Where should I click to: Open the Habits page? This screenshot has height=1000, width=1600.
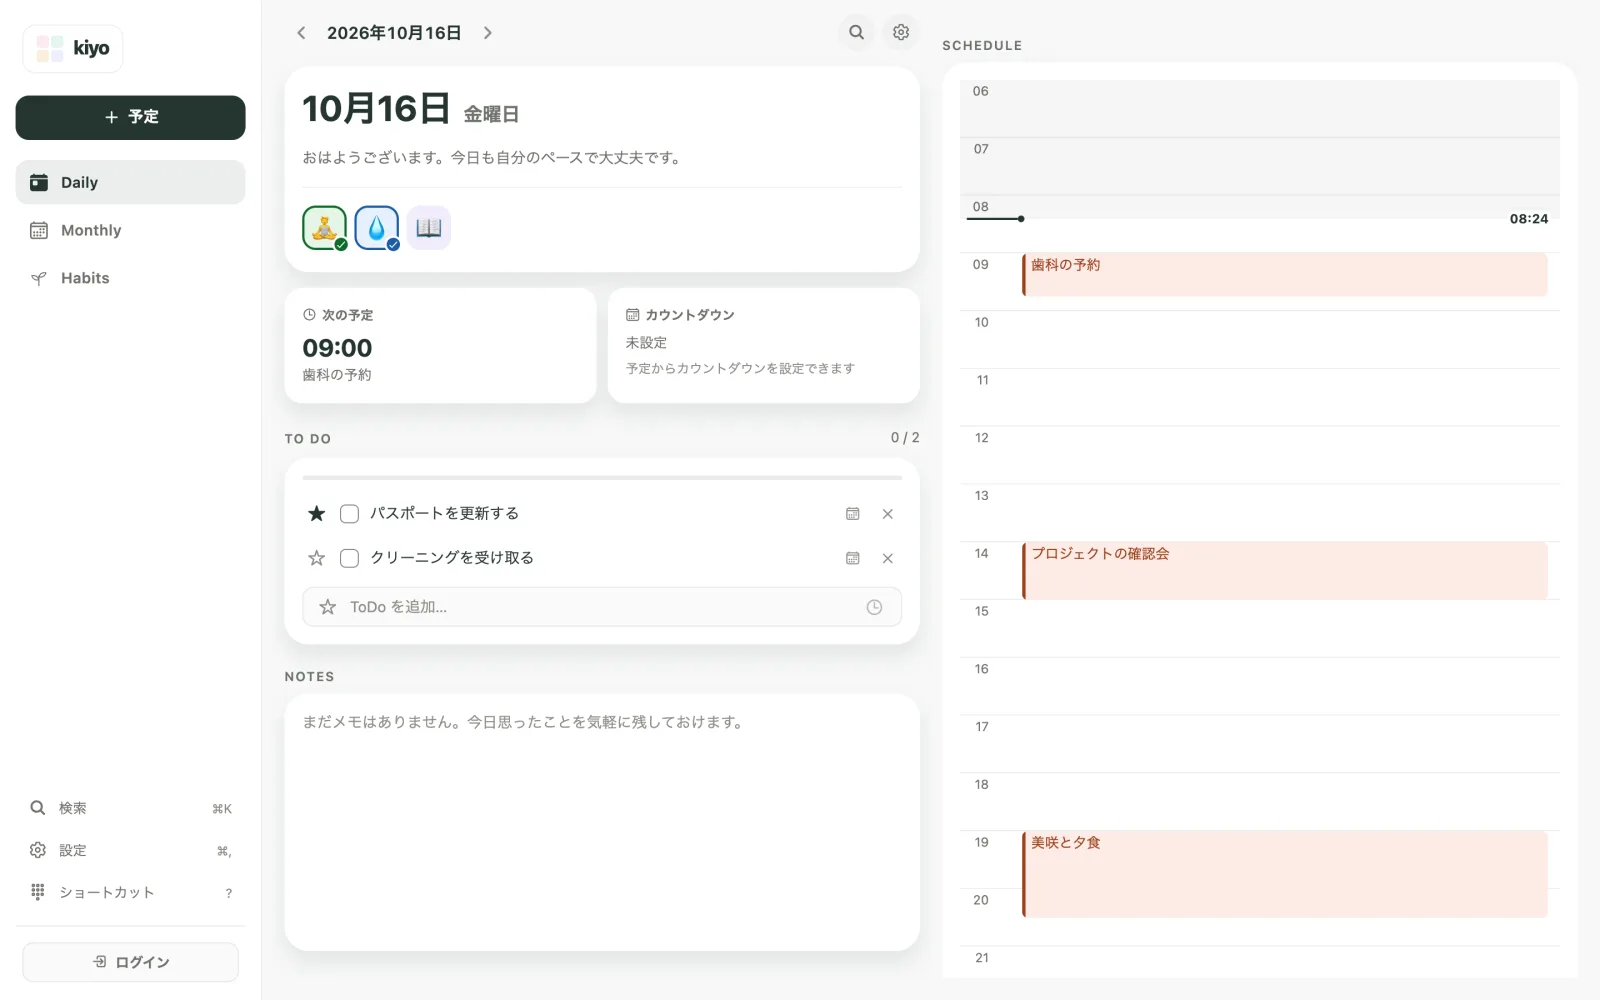point(130,278)
